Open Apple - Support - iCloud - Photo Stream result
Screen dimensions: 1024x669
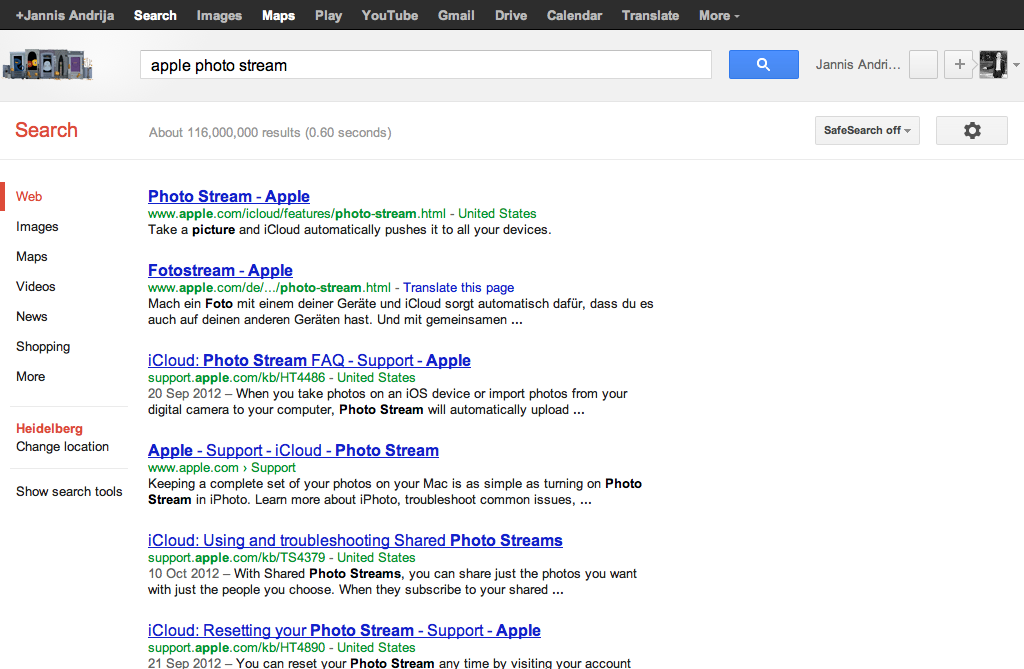click(x=293, y=451)
